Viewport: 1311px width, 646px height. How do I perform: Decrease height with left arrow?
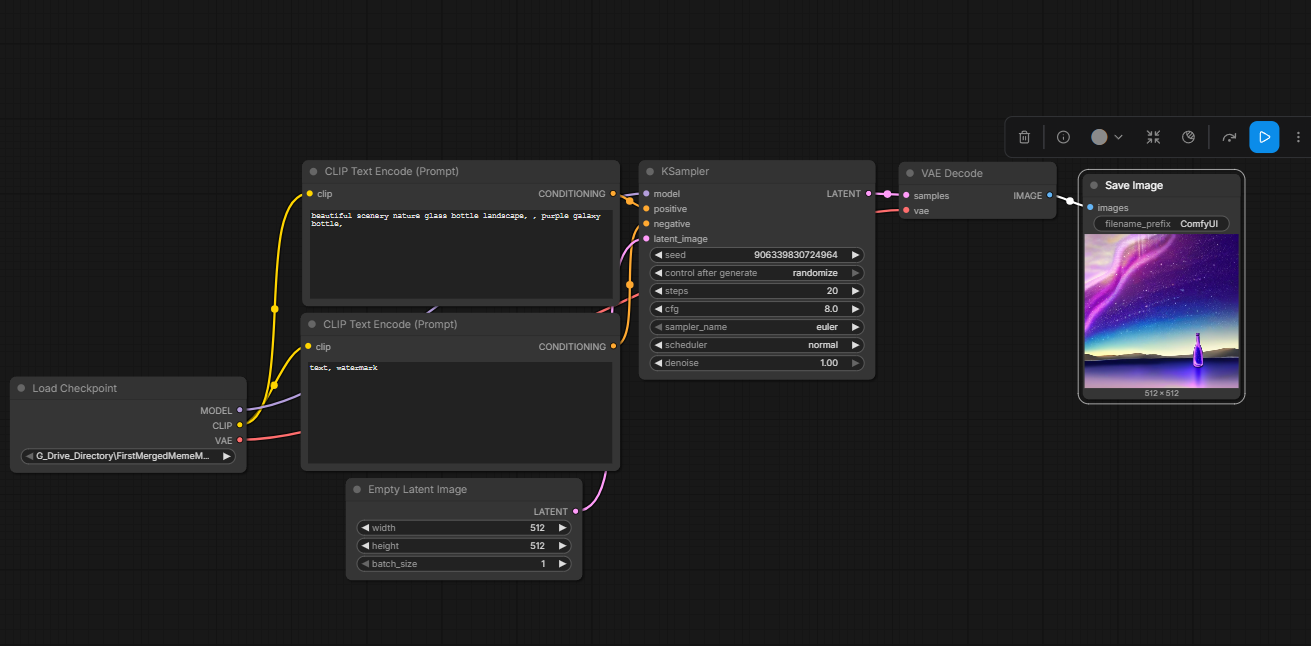click(365, 546)
